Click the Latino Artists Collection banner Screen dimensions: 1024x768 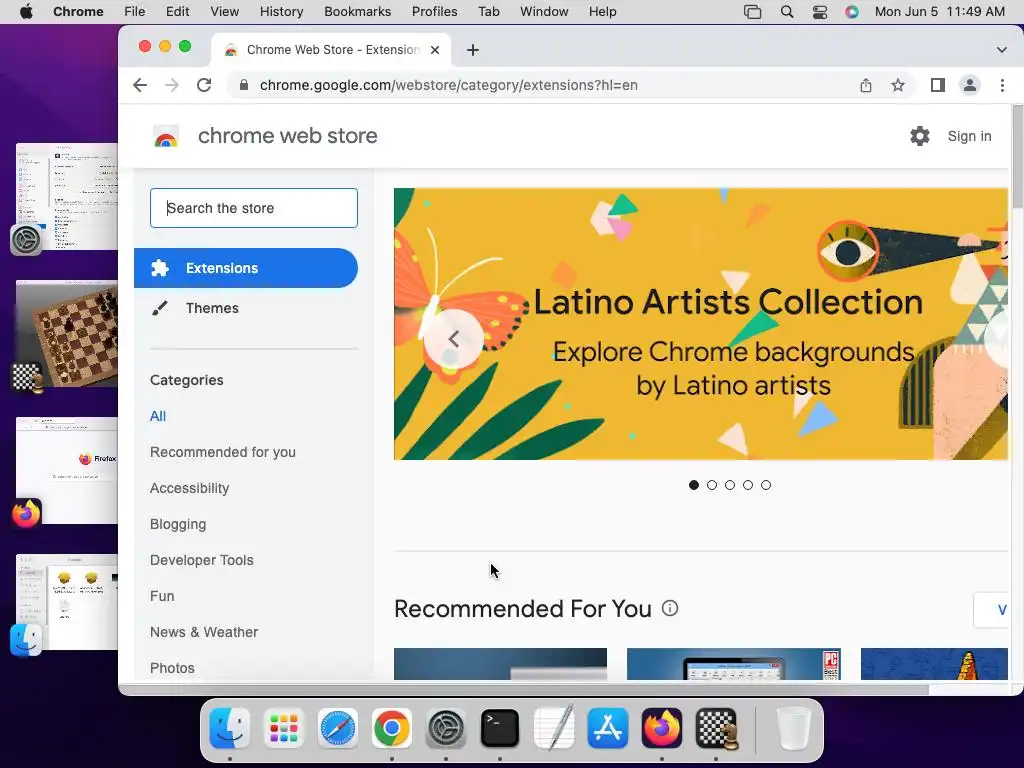point(701,324)
